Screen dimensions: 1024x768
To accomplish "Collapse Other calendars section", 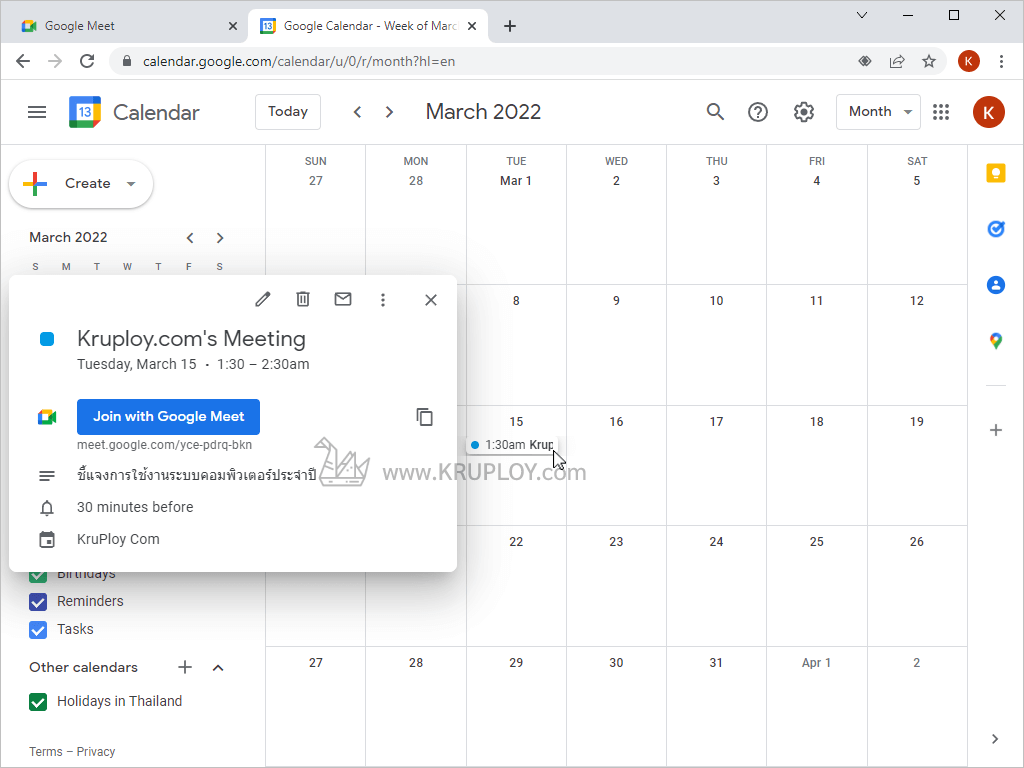I will point(218,667).
